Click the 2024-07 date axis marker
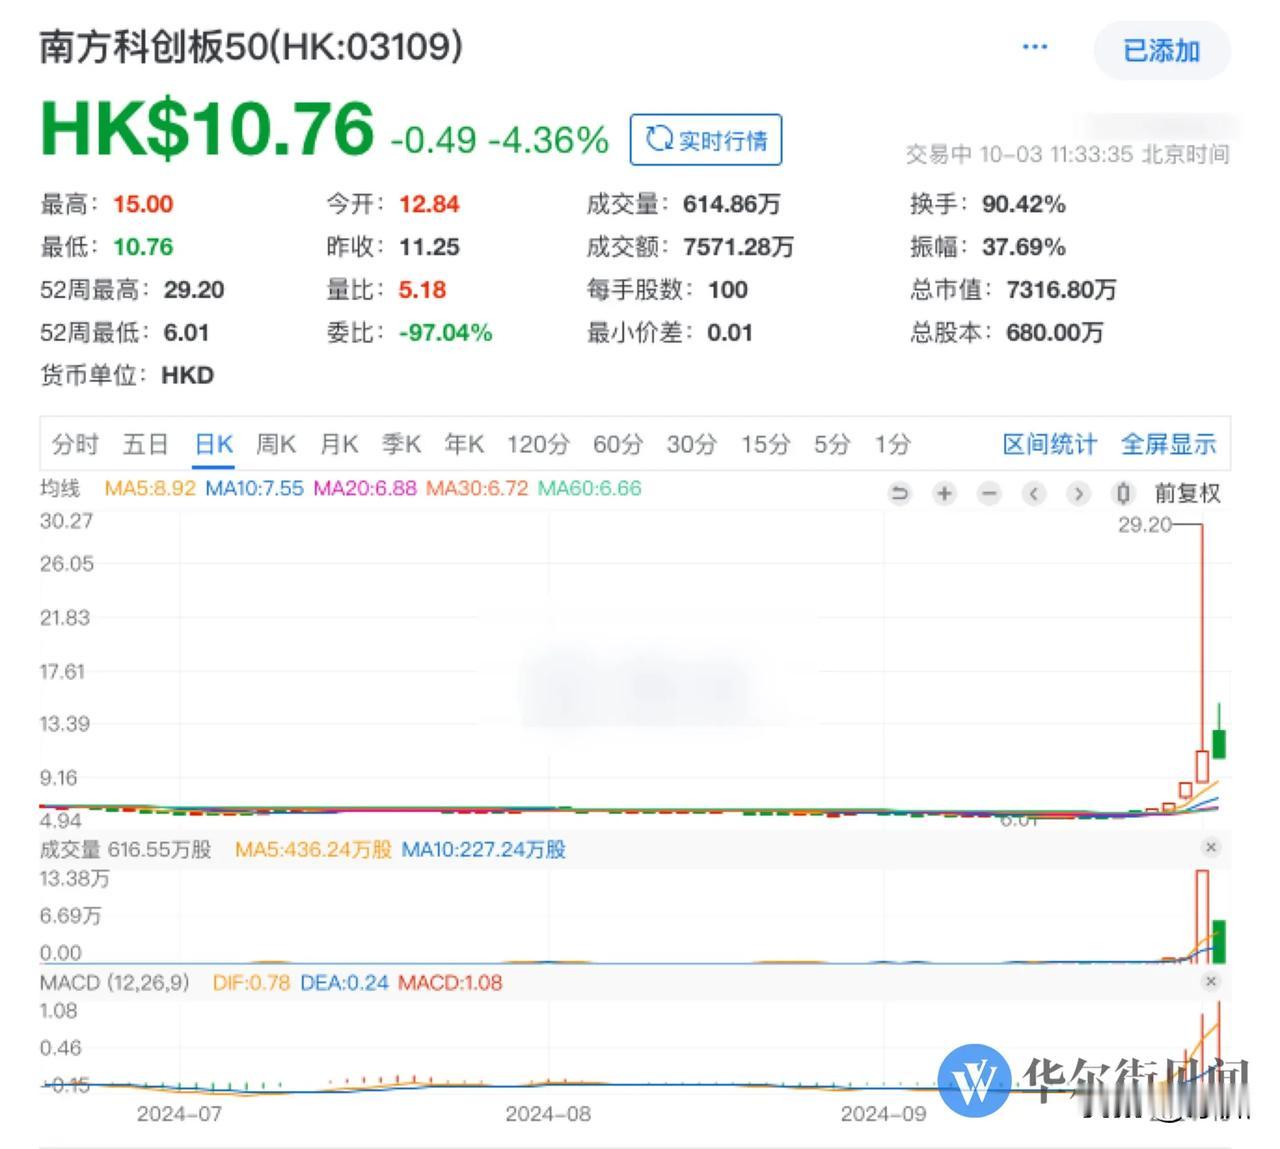The height and width of the screenshot is (1149, 1280). [x=179, y=1113]
